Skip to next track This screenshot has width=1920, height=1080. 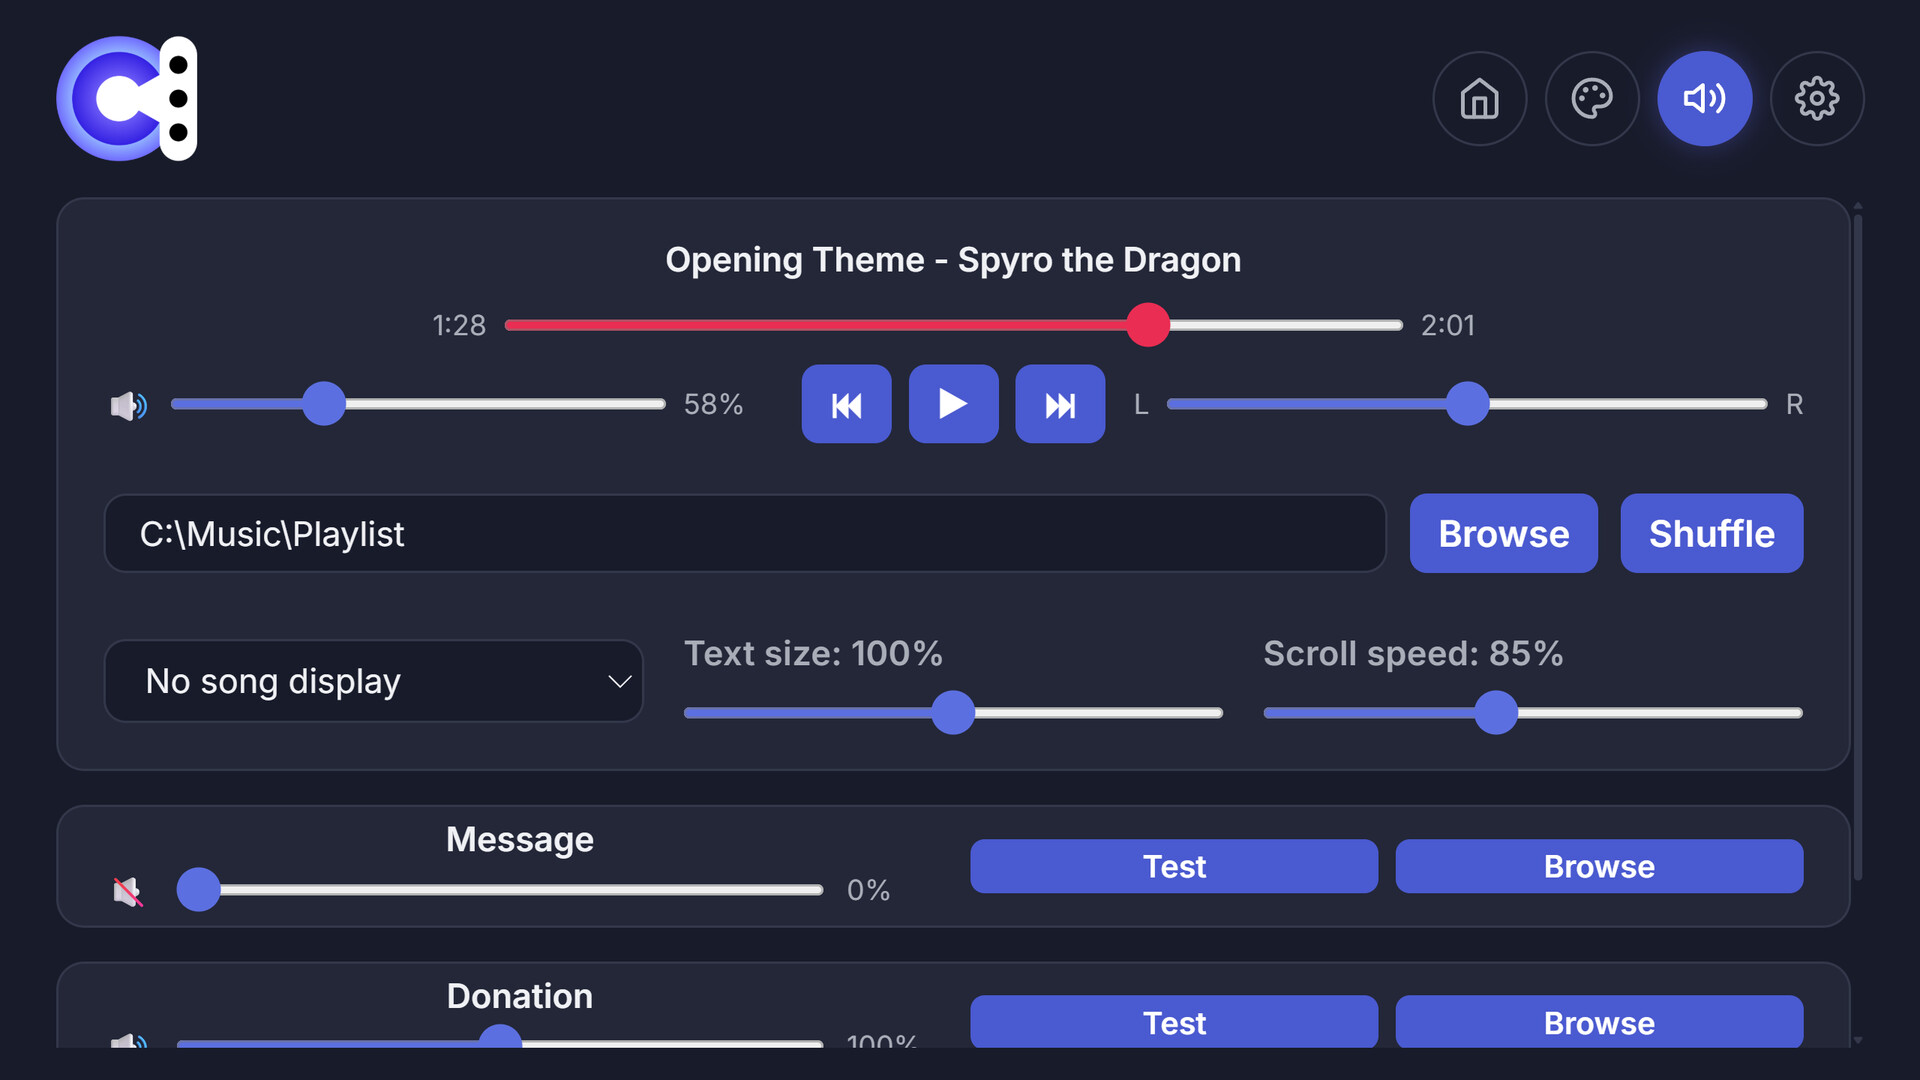coord(1060,404)
